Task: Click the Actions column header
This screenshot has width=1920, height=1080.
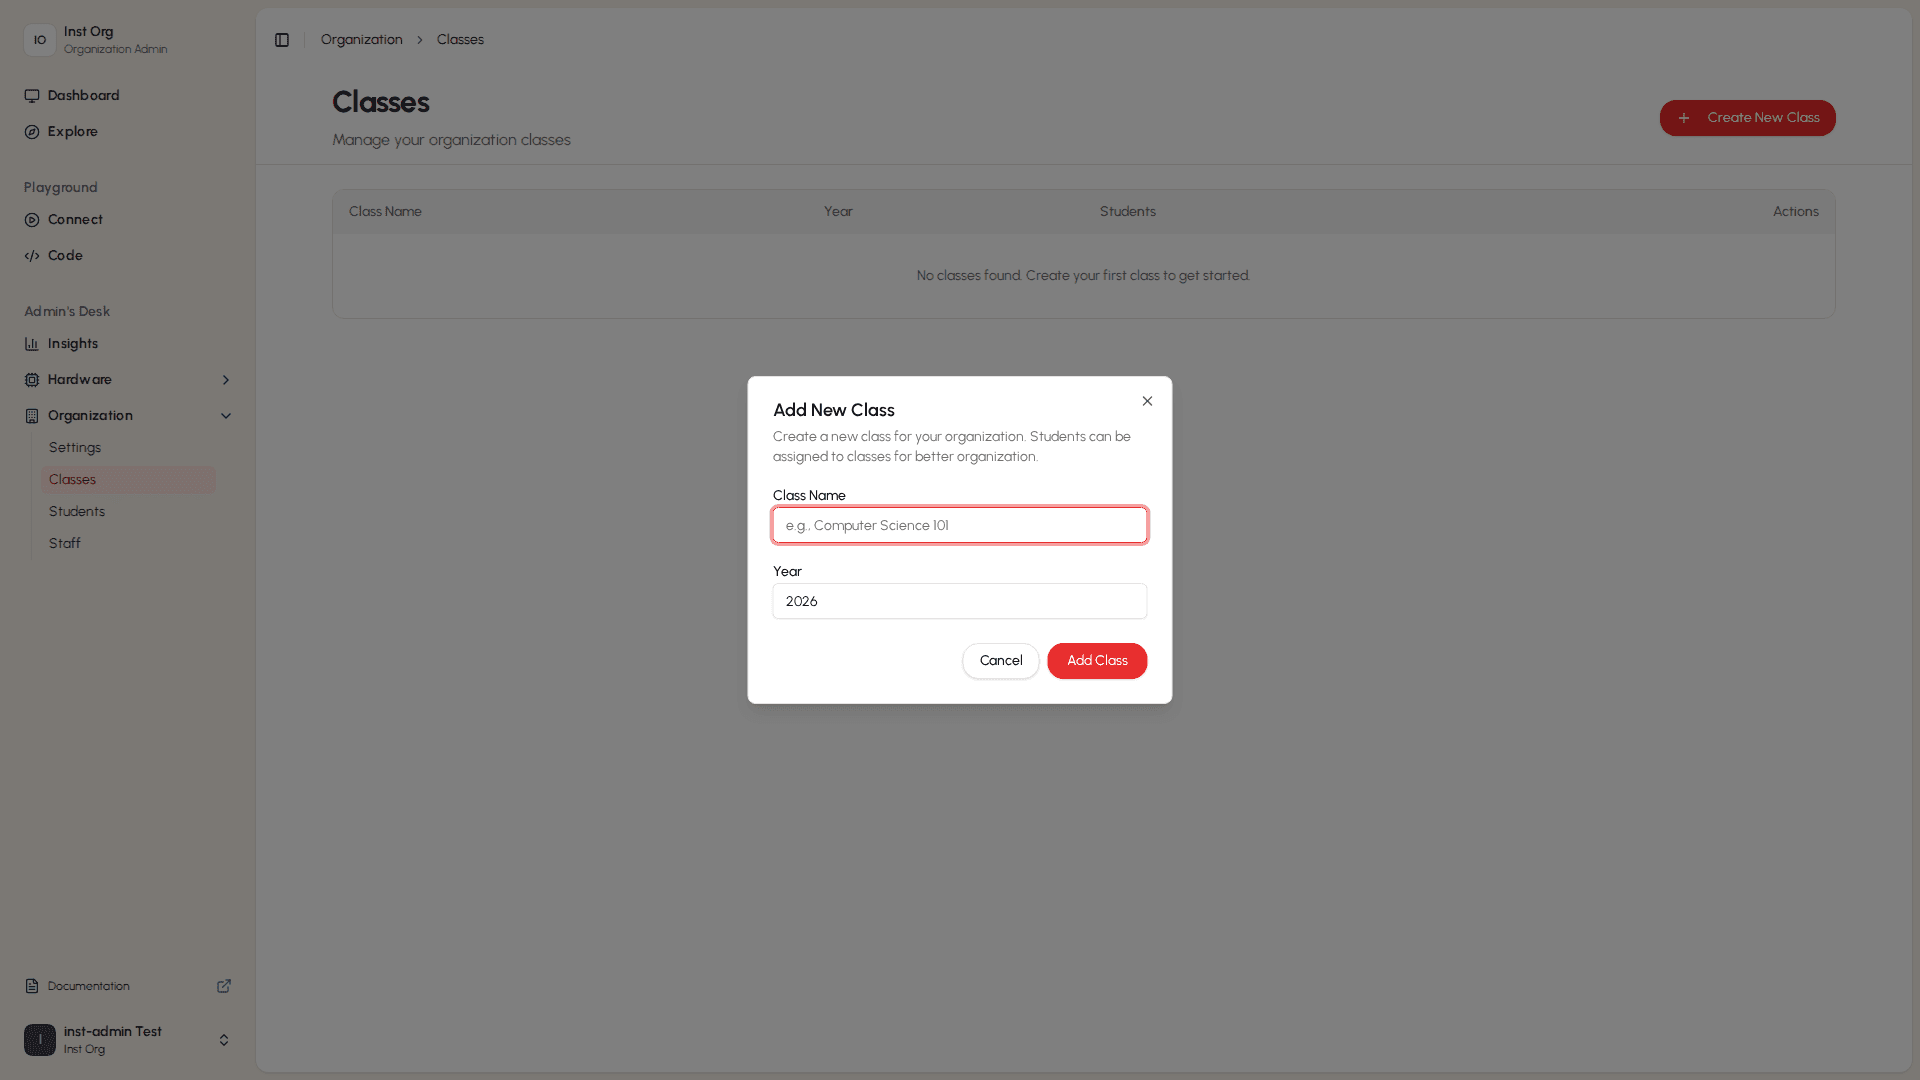Action: [x=1796, y=212]
